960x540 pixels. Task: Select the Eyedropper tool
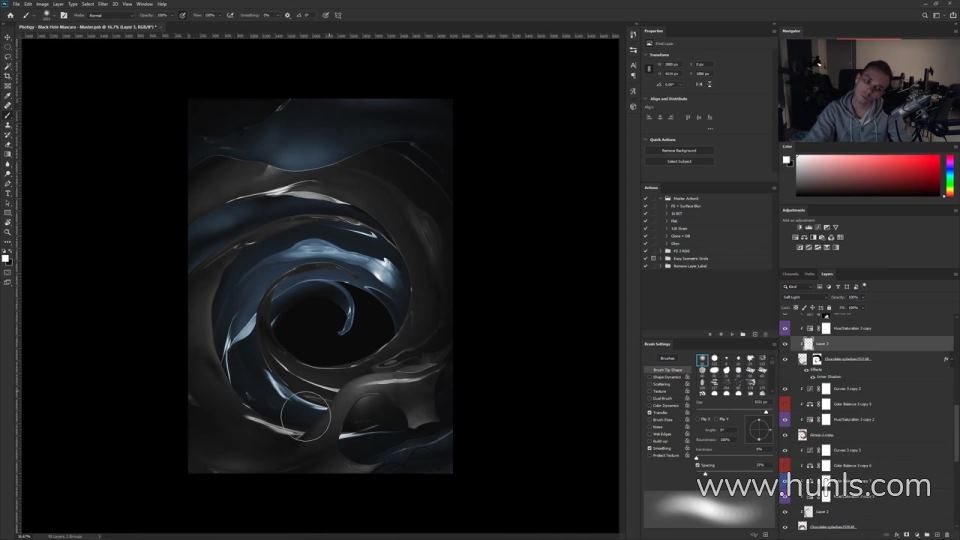pyautogui.click(x=8, y=95)
